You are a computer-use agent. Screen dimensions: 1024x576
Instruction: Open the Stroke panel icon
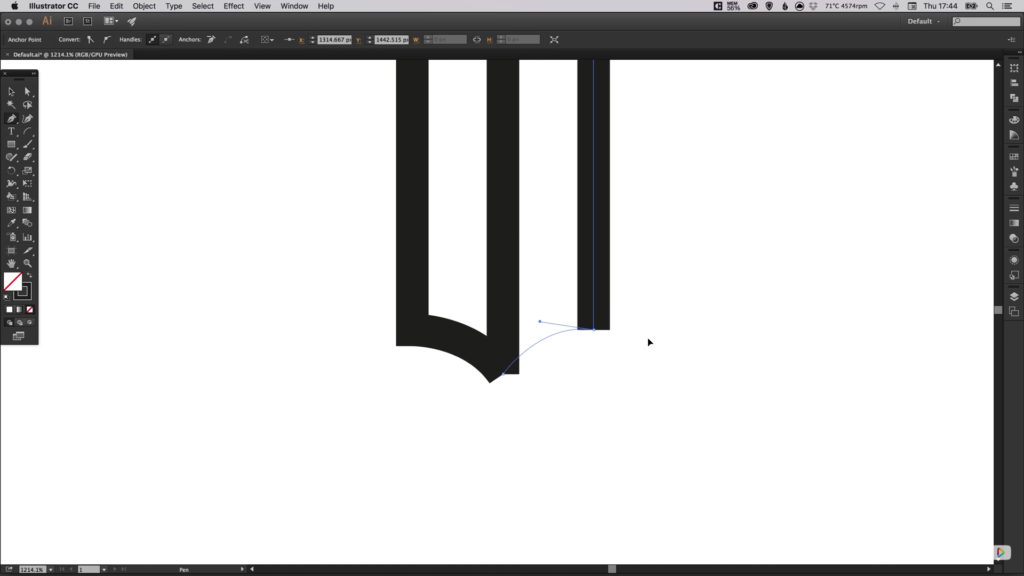coord(1014,208)
